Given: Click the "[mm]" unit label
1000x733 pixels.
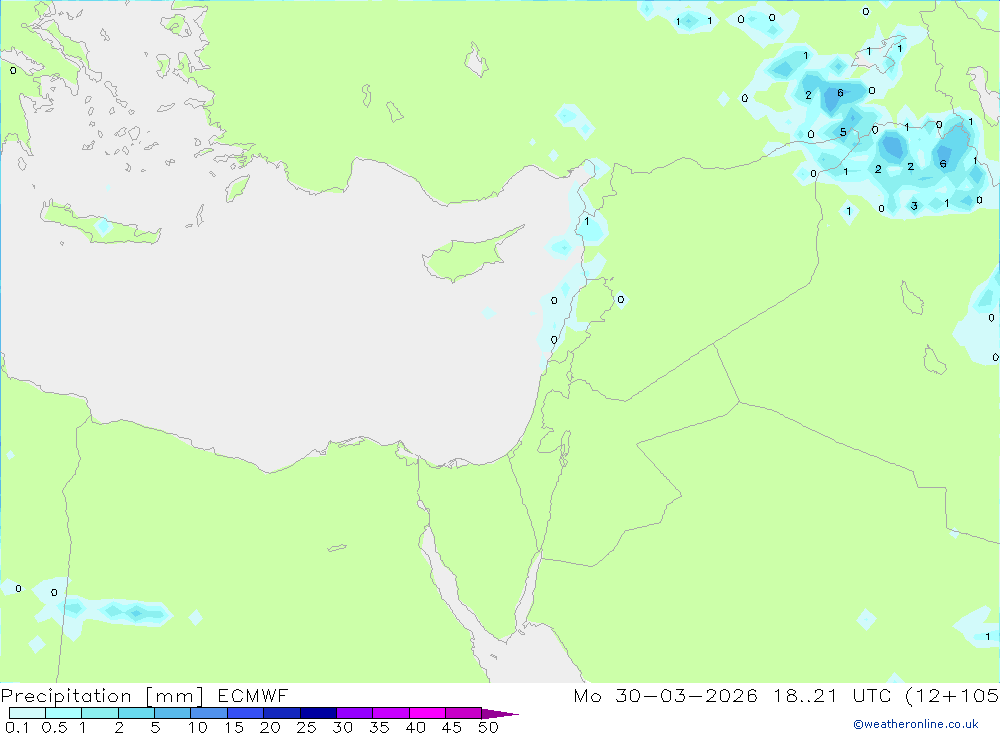Looking at the screenshot, I should tap(174, 696).
